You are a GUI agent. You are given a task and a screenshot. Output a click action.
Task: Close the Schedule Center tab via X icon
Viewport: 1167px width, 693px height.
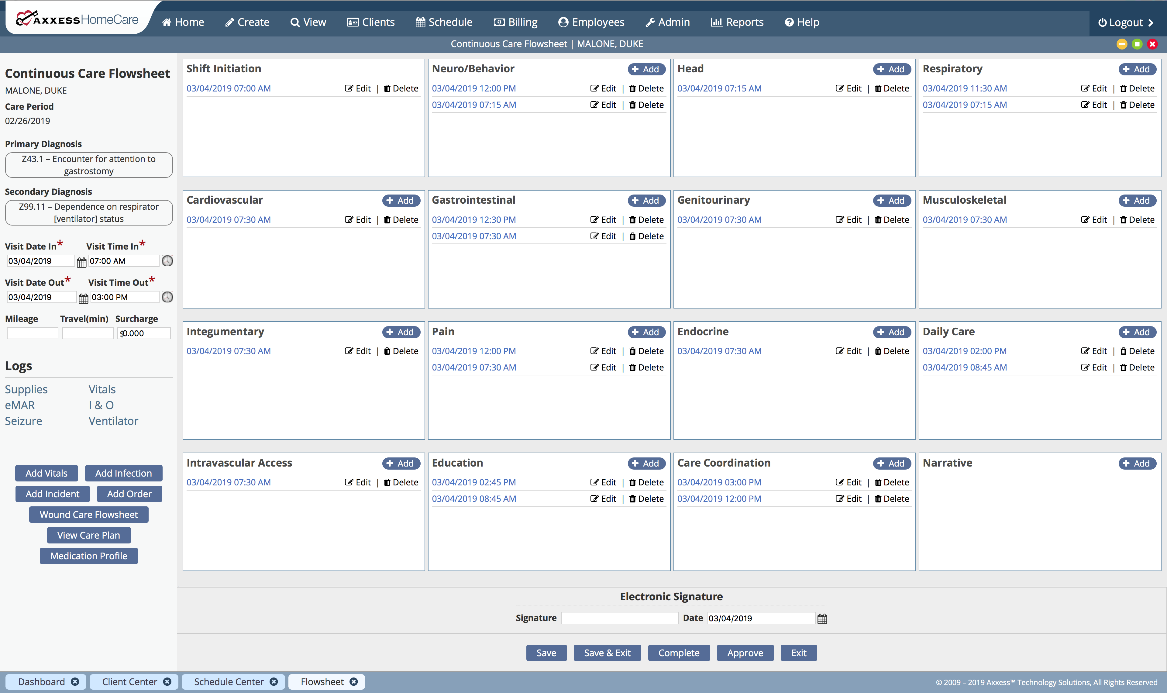pos(271,682)
